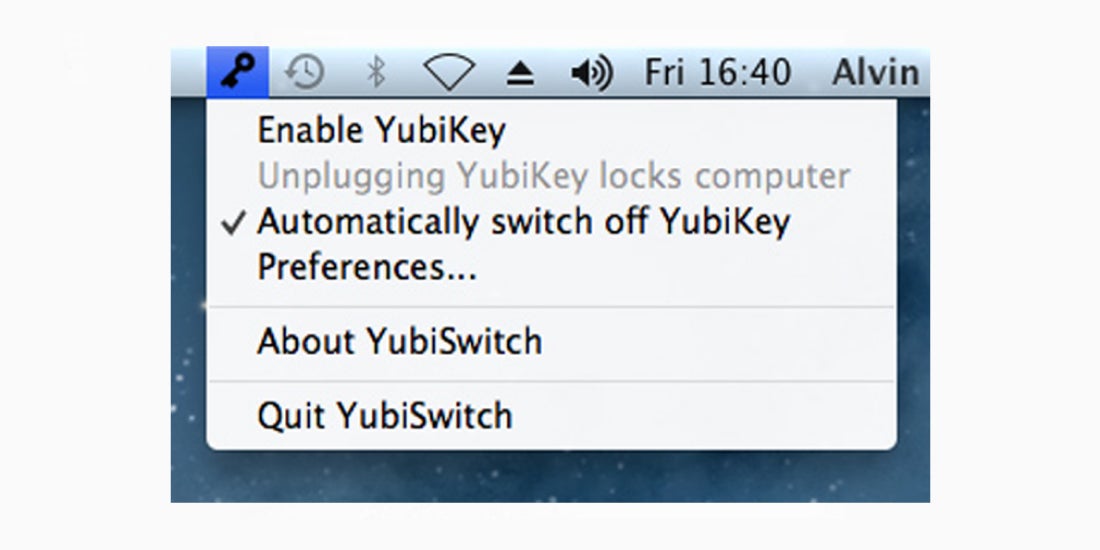Image resolution: width=1100 pixels, height=550 pixels.
Task: Click the checkmark beside Automatically switch off YubiKey
Action: [x=233, y=223]
